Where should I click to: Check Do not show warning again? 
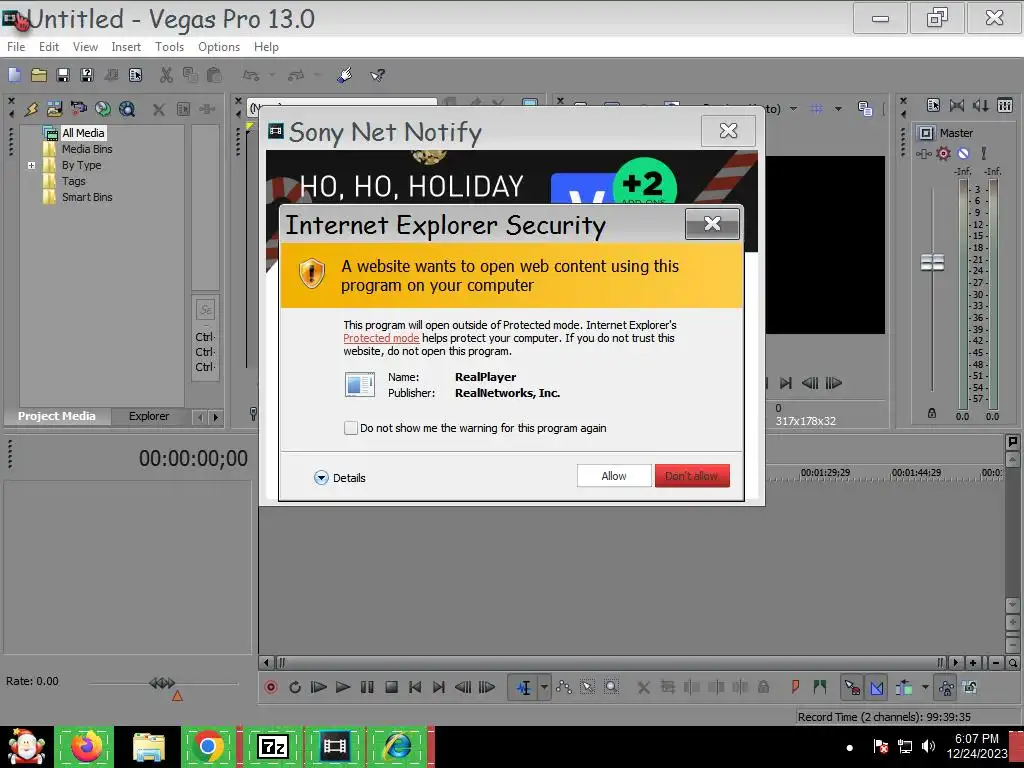(351, 428)
